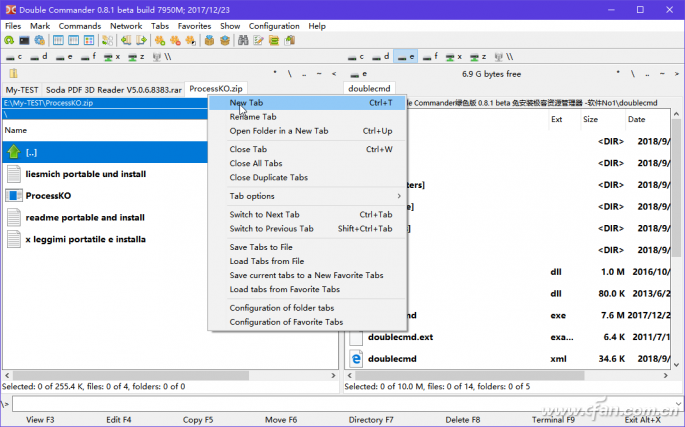Click right panel horizontal scrollbar right arrow
This screenshot has height=427, width=685.
point(666,375)
